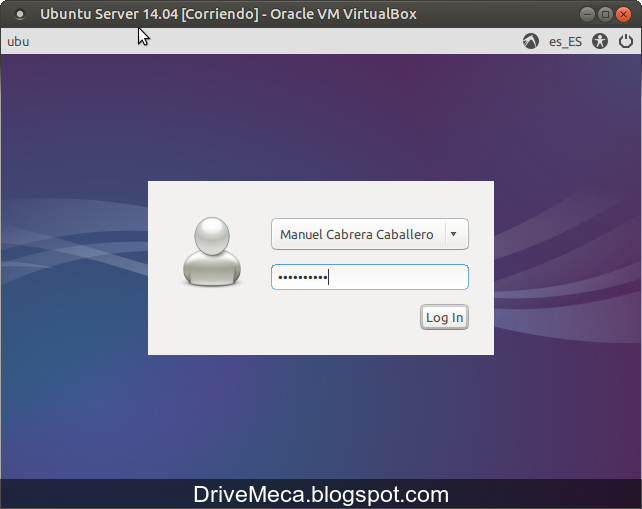Open the es_ES language menu
Viewport: 642px width, 509px height.
click(565, 42)
